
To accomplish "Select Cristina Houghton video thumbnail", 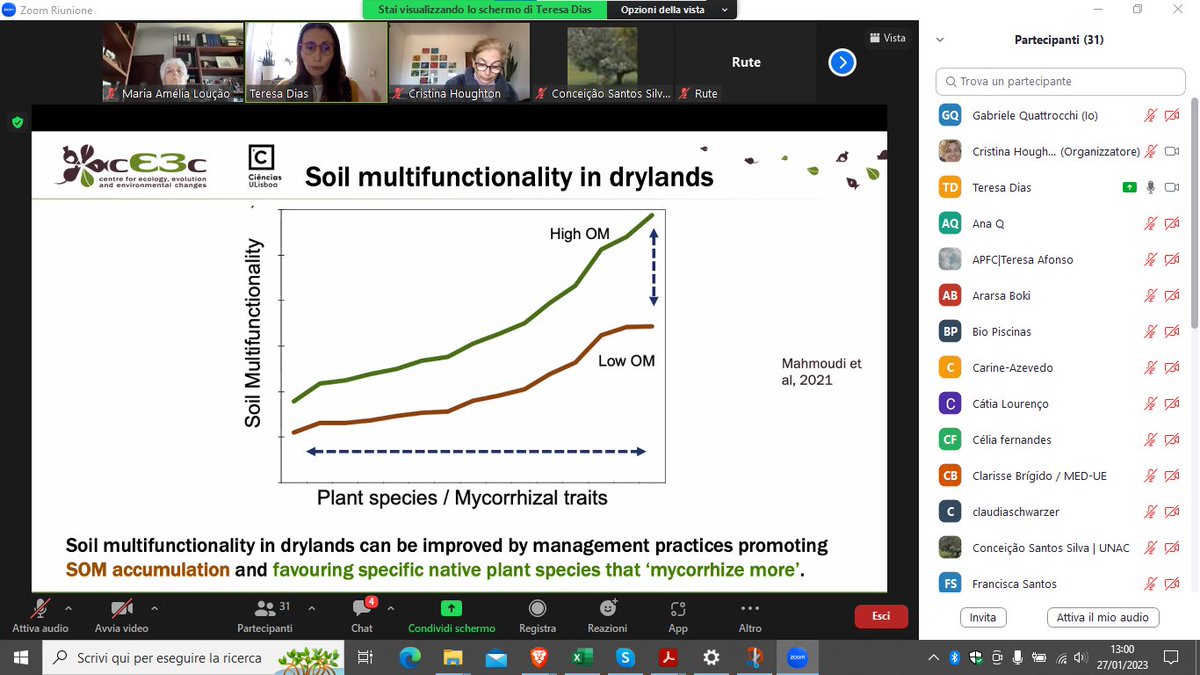I will point(459,62).
